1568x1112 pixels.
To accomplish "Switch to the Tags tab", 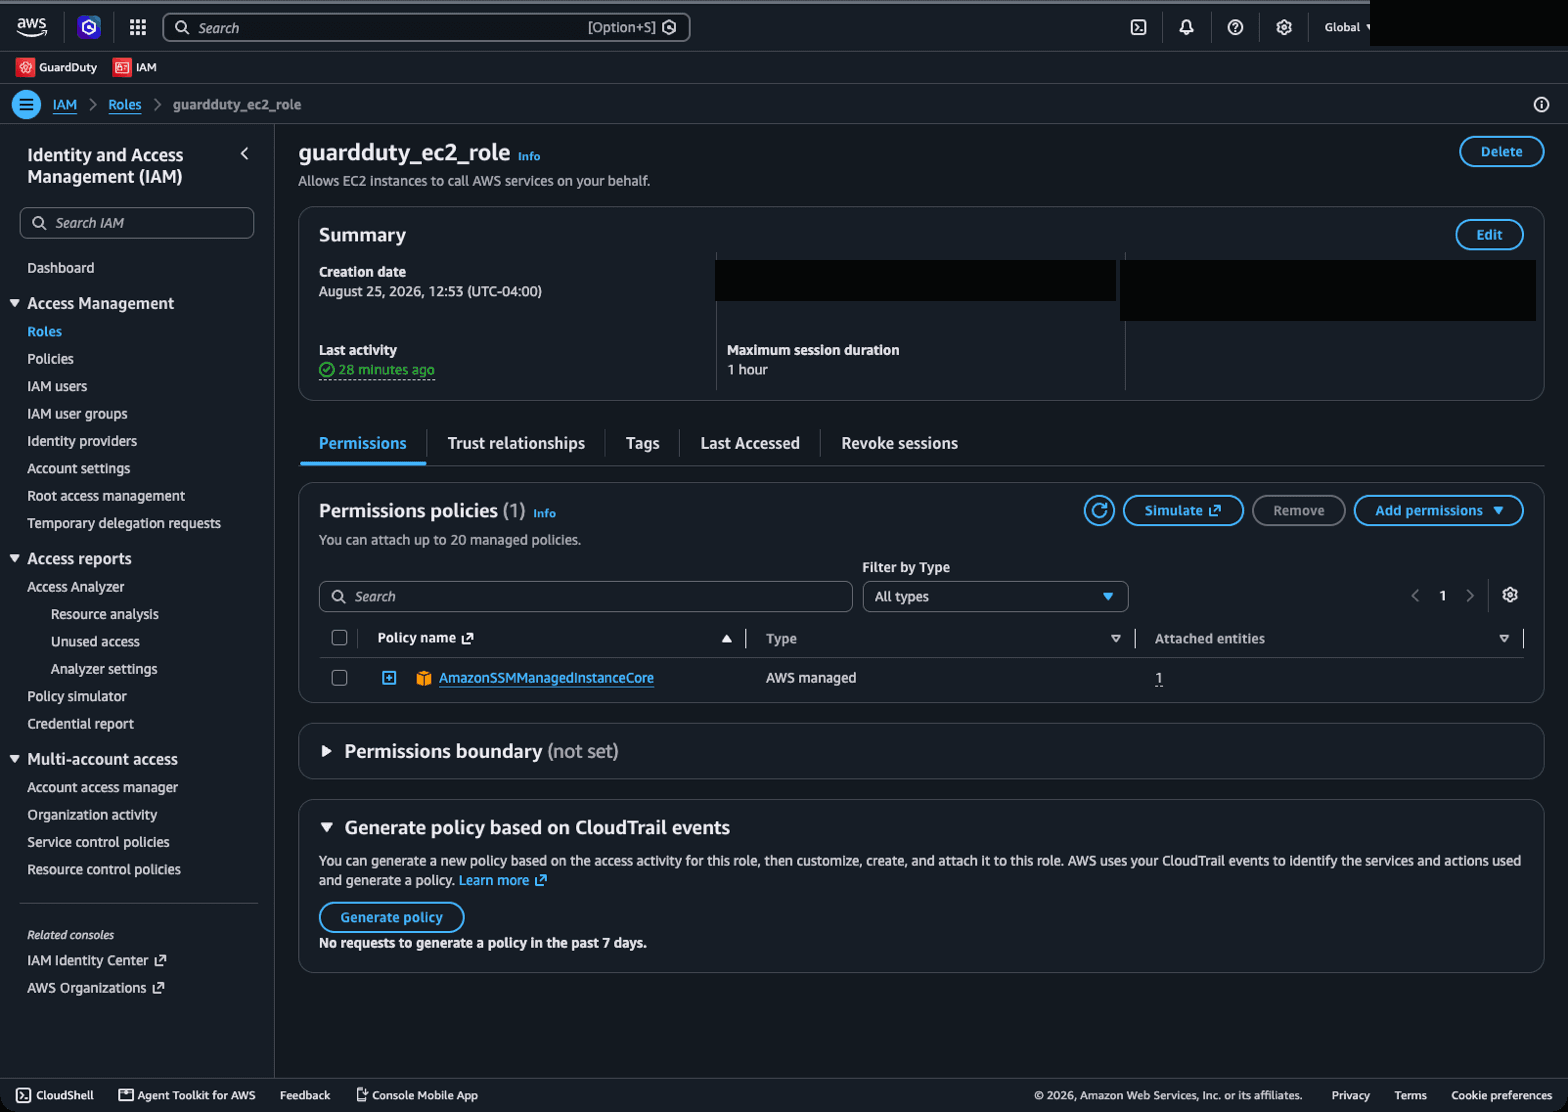I will [x=642, y=443].
